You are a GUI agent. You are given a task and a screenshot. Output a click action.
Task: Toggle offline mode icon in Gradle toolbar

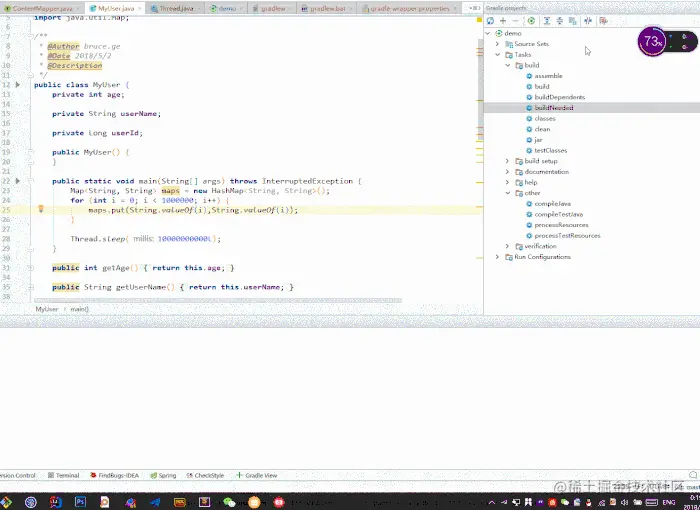(x=588, y=21)
